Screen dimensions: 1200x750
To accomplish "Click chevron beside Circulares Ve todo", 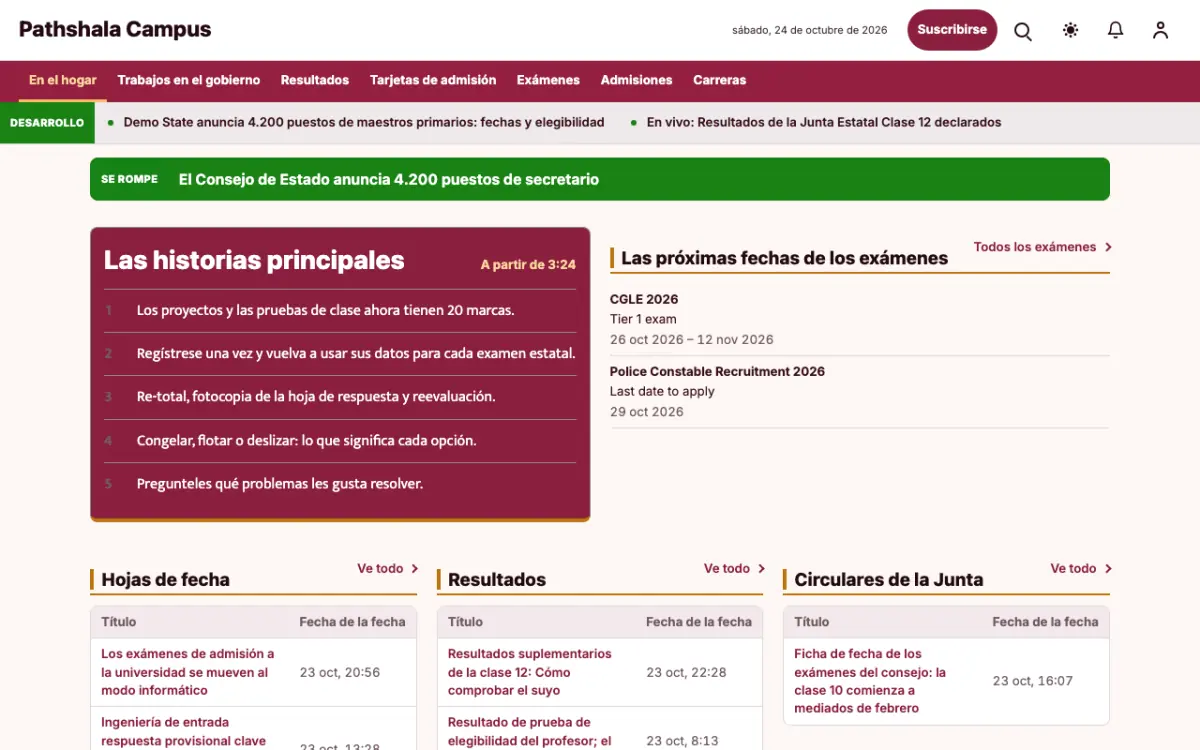I will pyautogui.click(x=1108, y=569).
